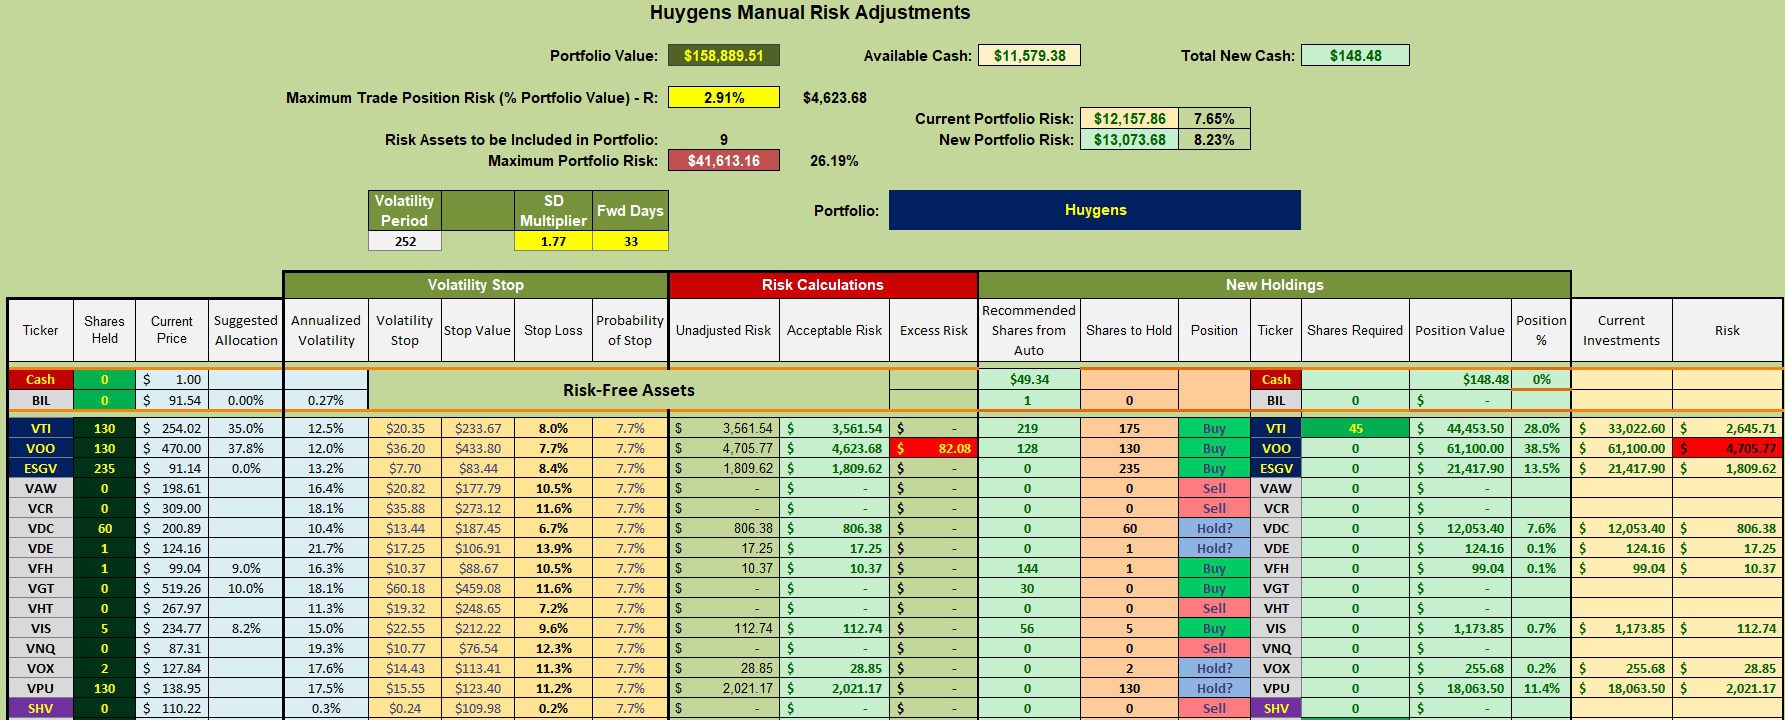The height and width of the screenshot is (720, 1785).
Task: Select the VIS Buy position cell
Action: coord(1214,628)
